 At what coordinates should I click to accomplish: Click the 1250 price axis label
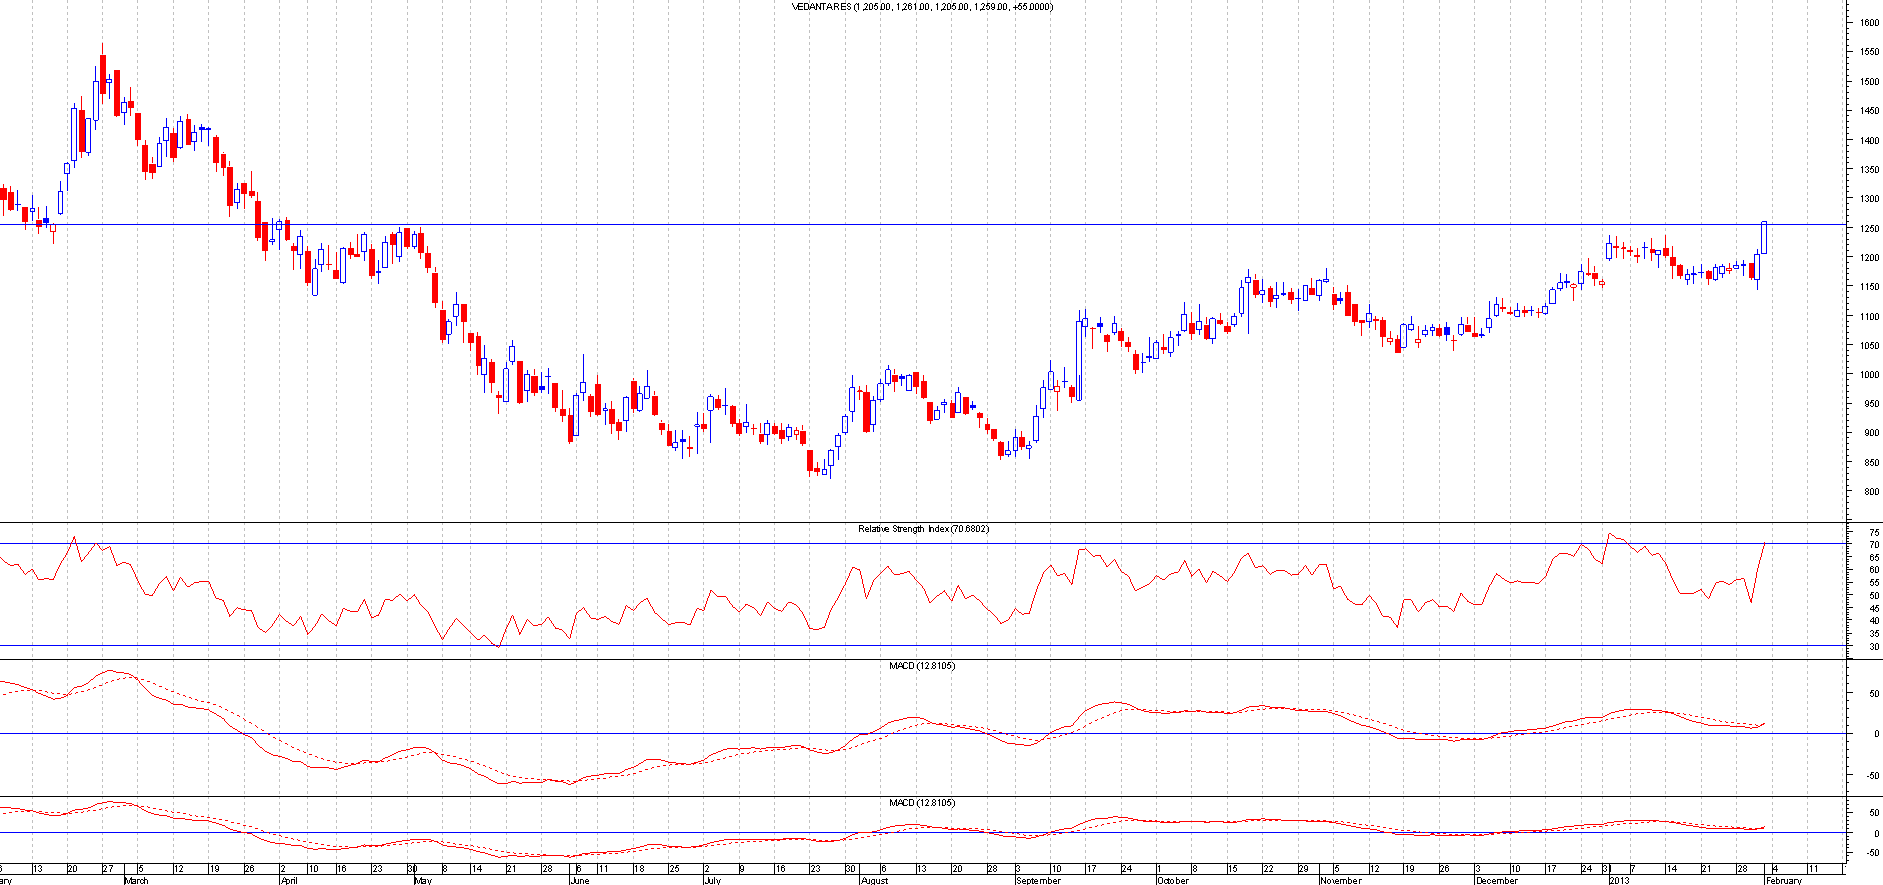1868,229
